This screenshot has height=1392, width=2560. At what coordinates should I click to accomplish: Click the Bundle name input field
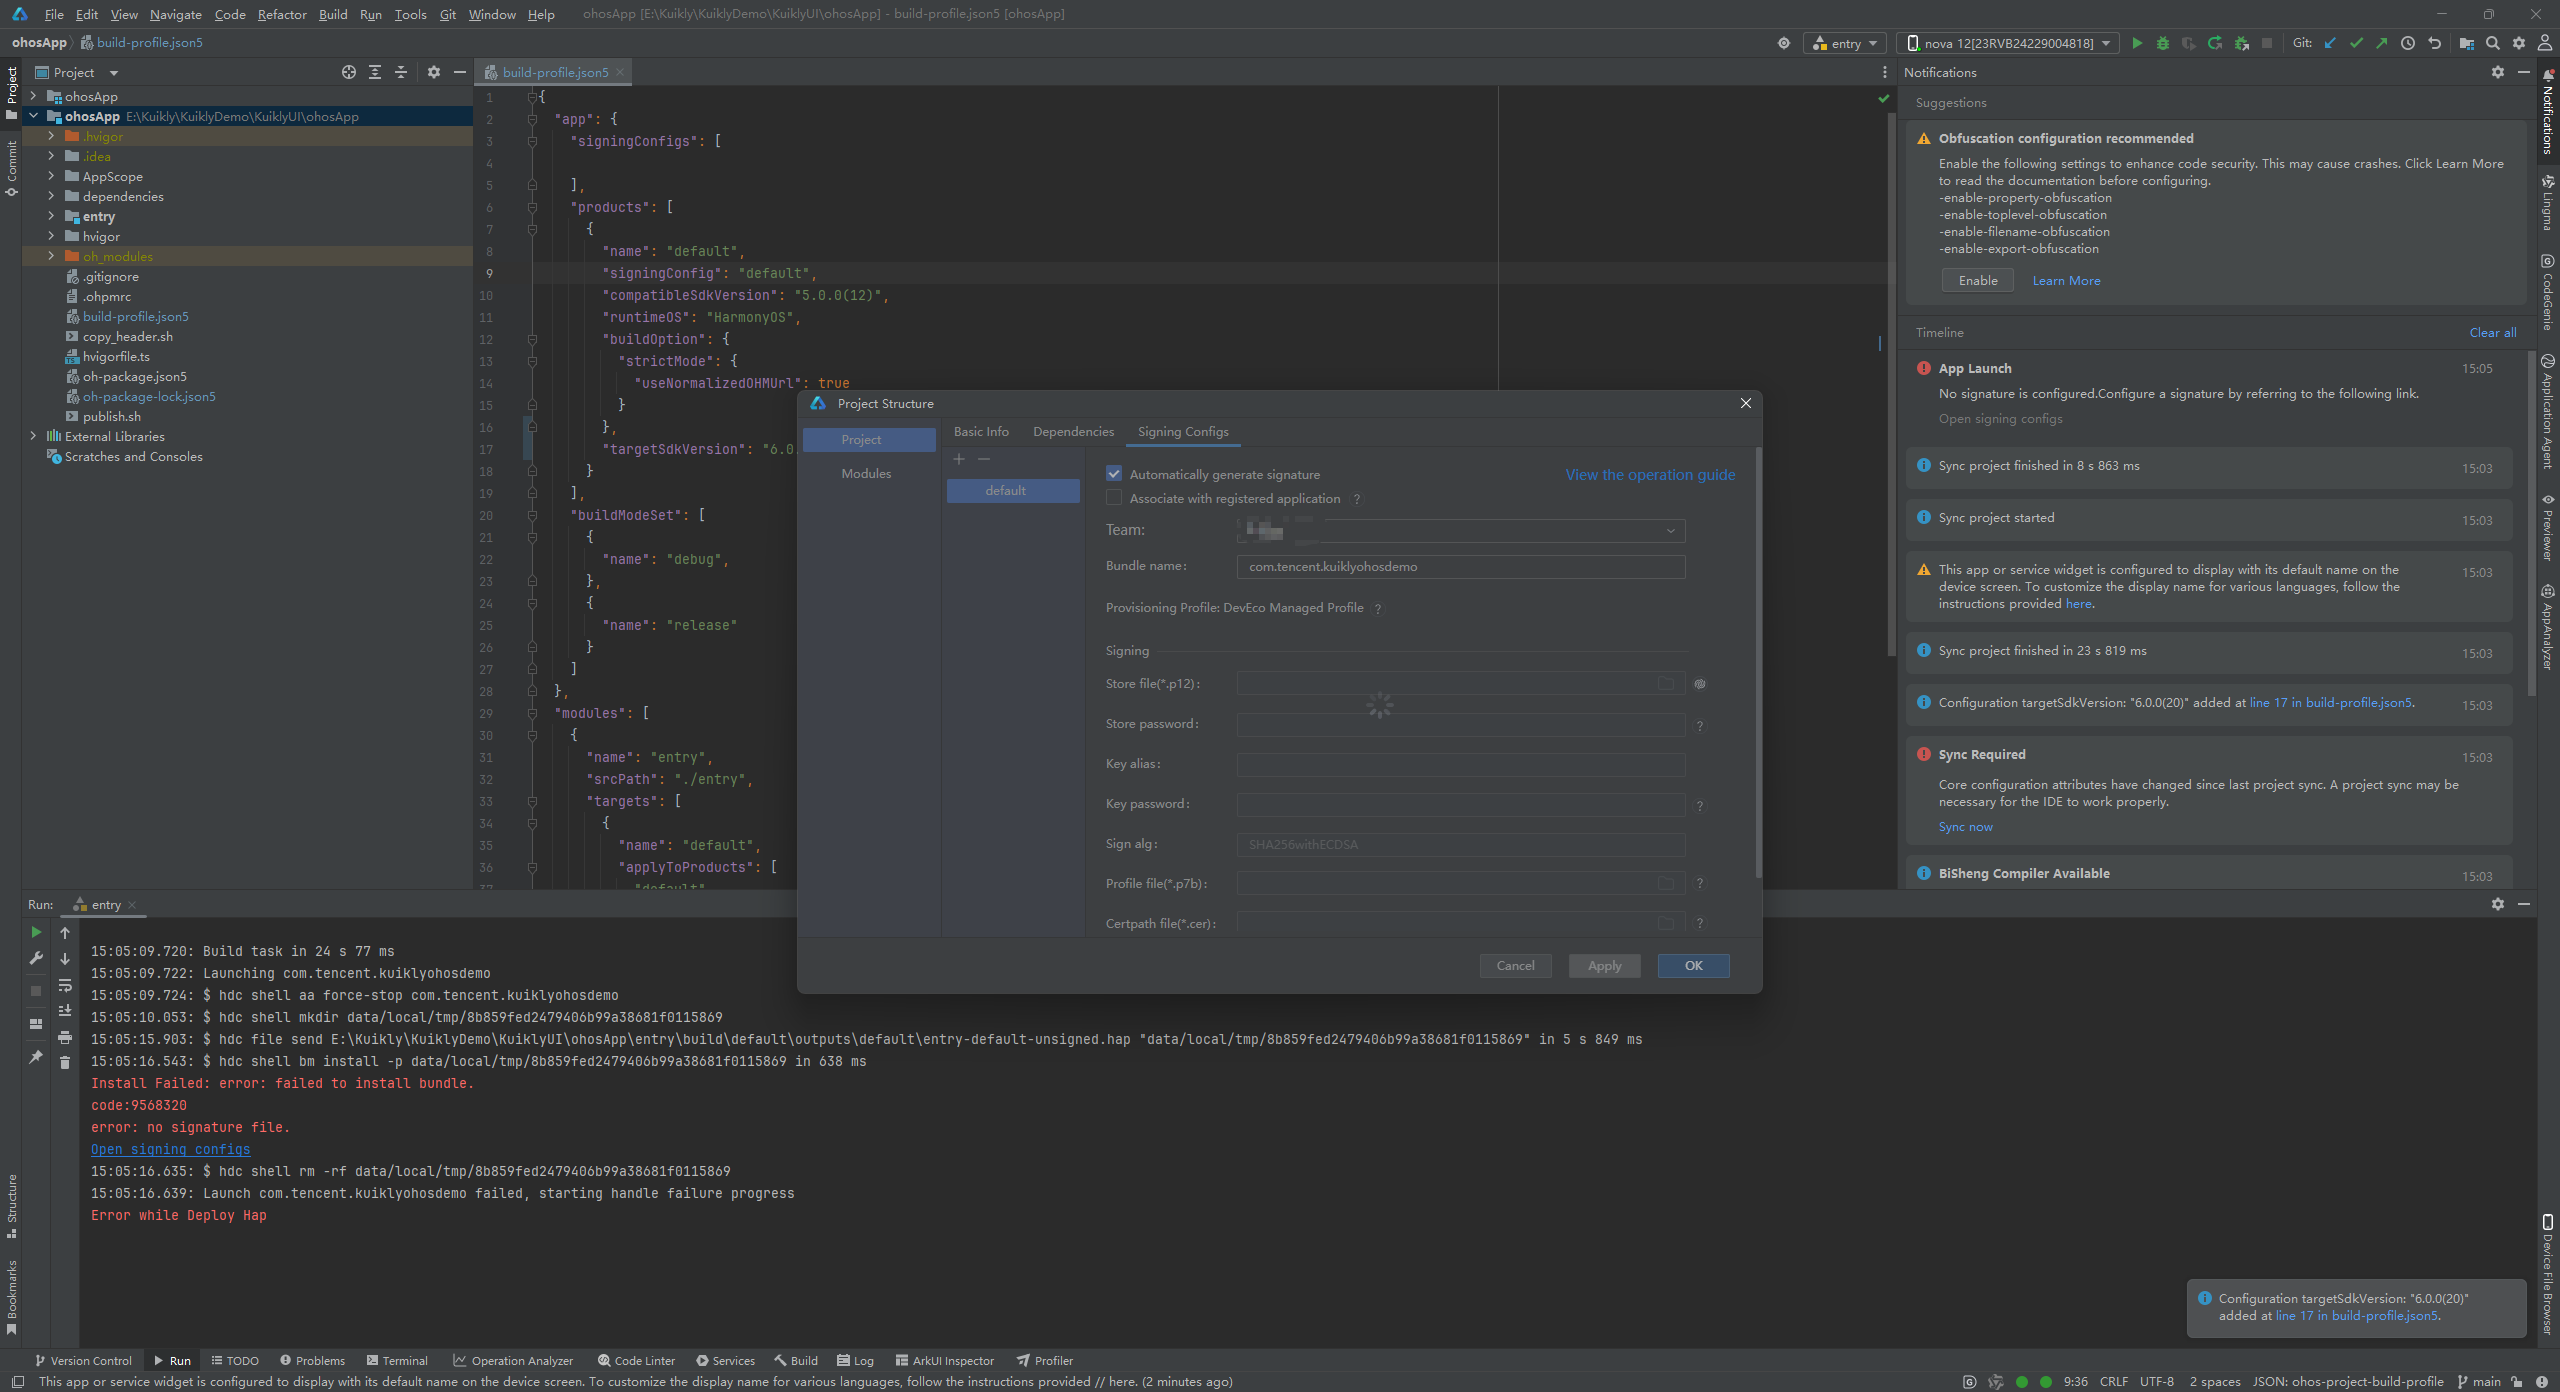(x=1460, y=566)
